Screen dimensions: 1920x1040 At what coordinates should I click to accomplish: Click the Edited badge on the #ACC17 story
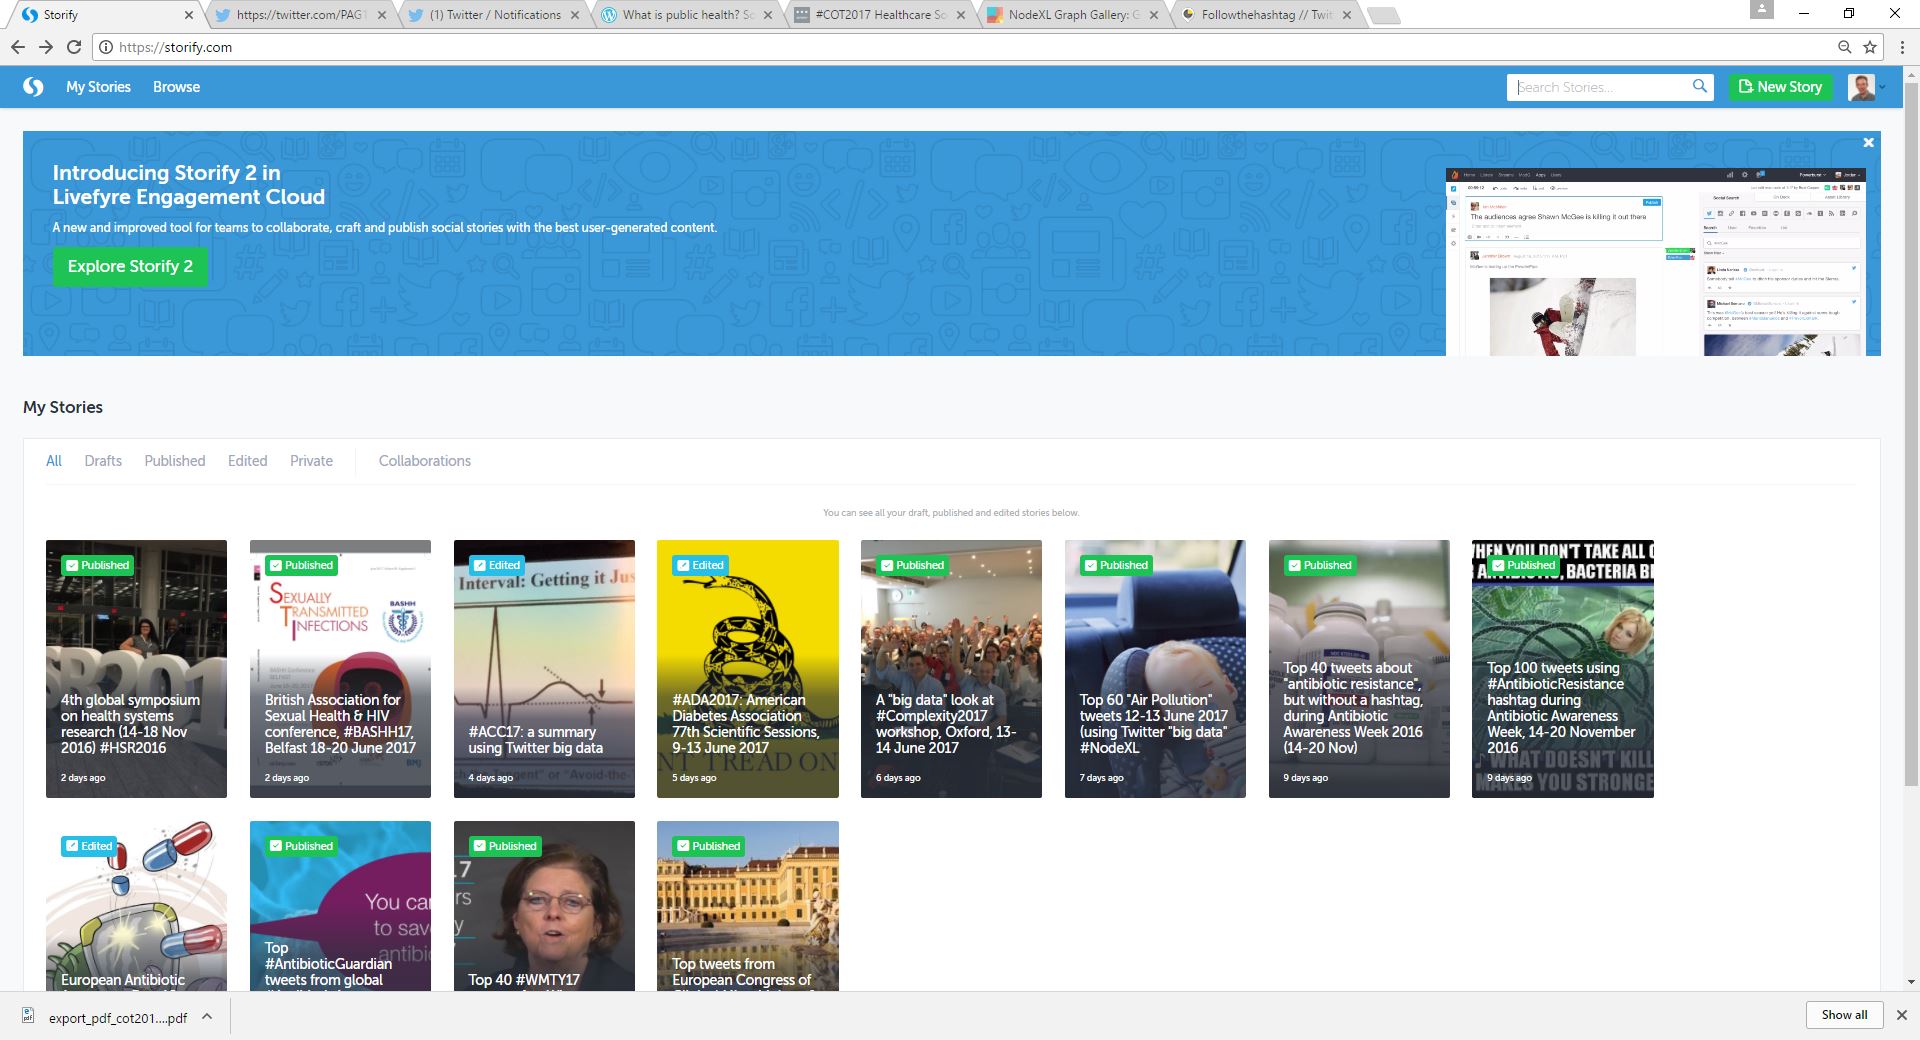point(497,565)
